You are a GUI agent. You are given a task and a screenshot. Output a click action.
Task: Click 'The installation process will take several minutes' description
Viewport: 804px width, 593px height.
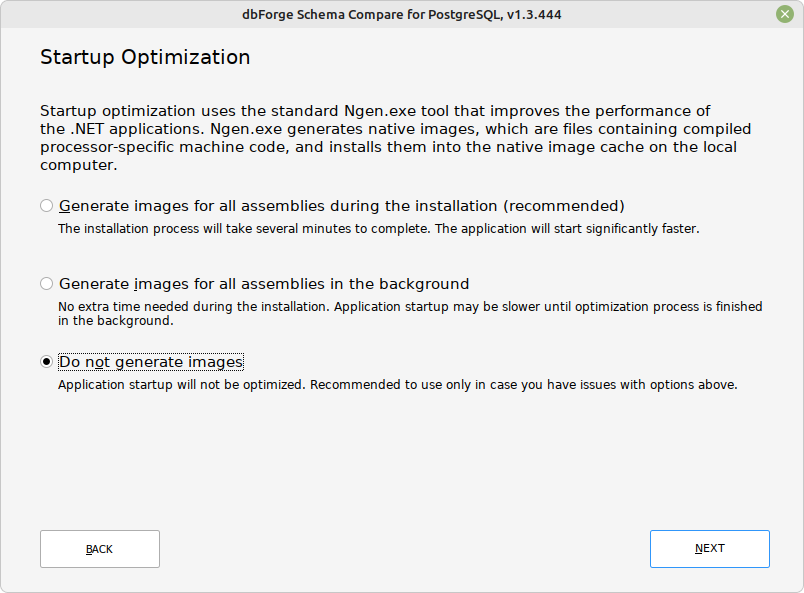pos(378,228)
